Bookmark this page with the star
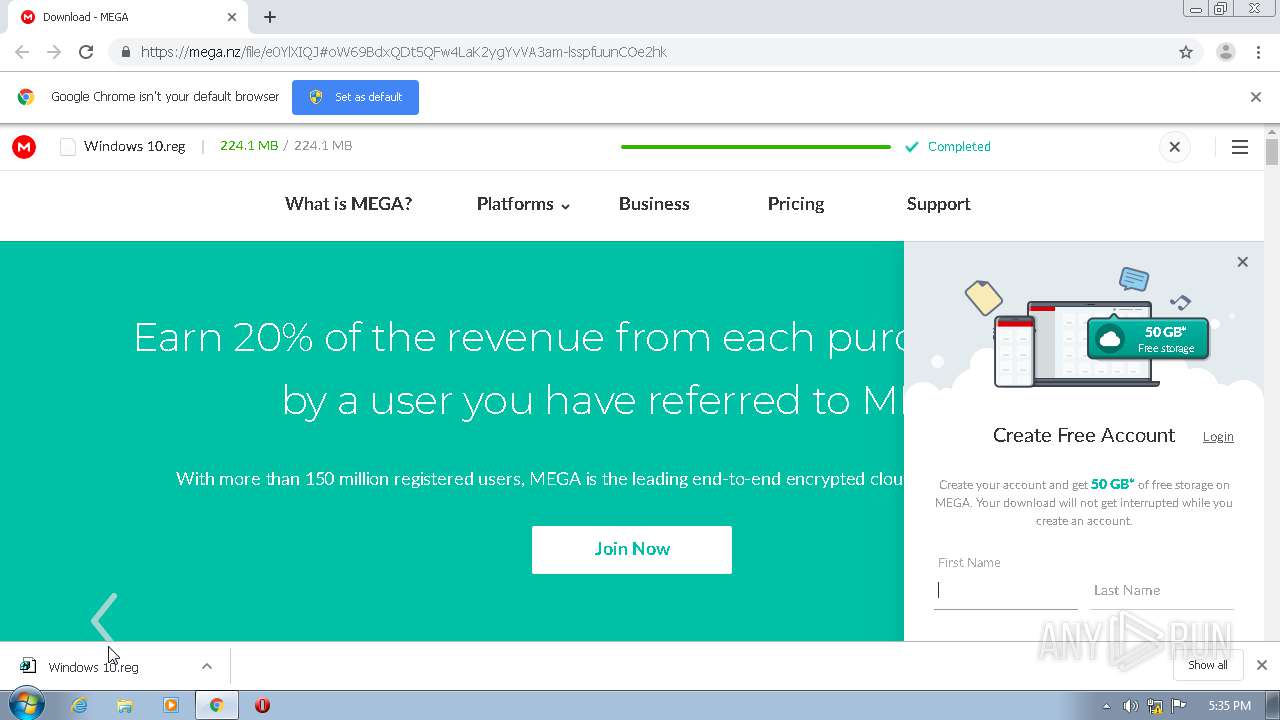This screenshot has width=1280, height=720. click(x=1186, y=52)
